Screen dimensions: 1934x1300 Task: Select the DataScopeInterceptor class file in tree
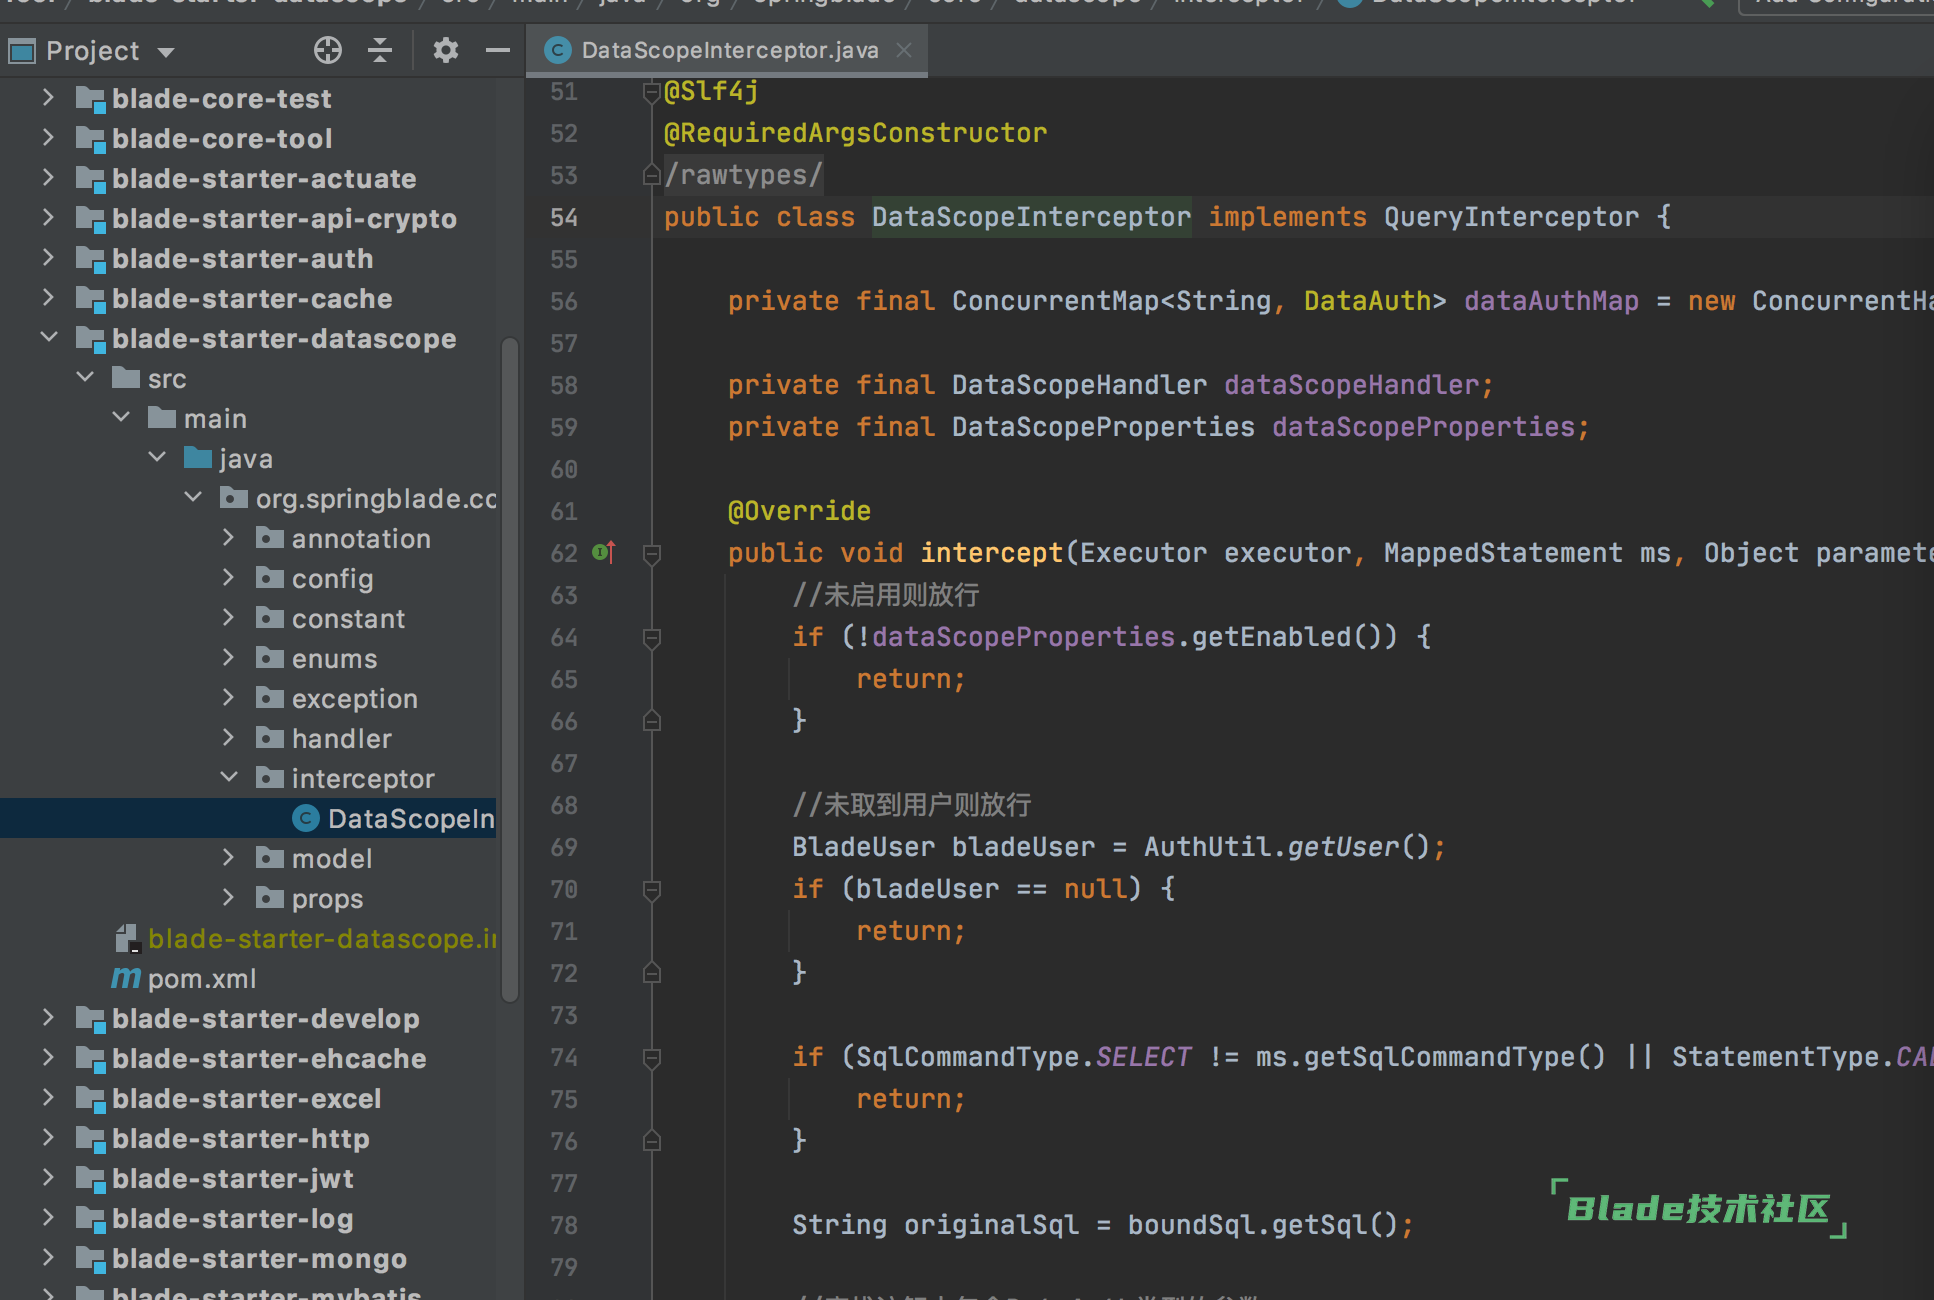coord(410,818)
